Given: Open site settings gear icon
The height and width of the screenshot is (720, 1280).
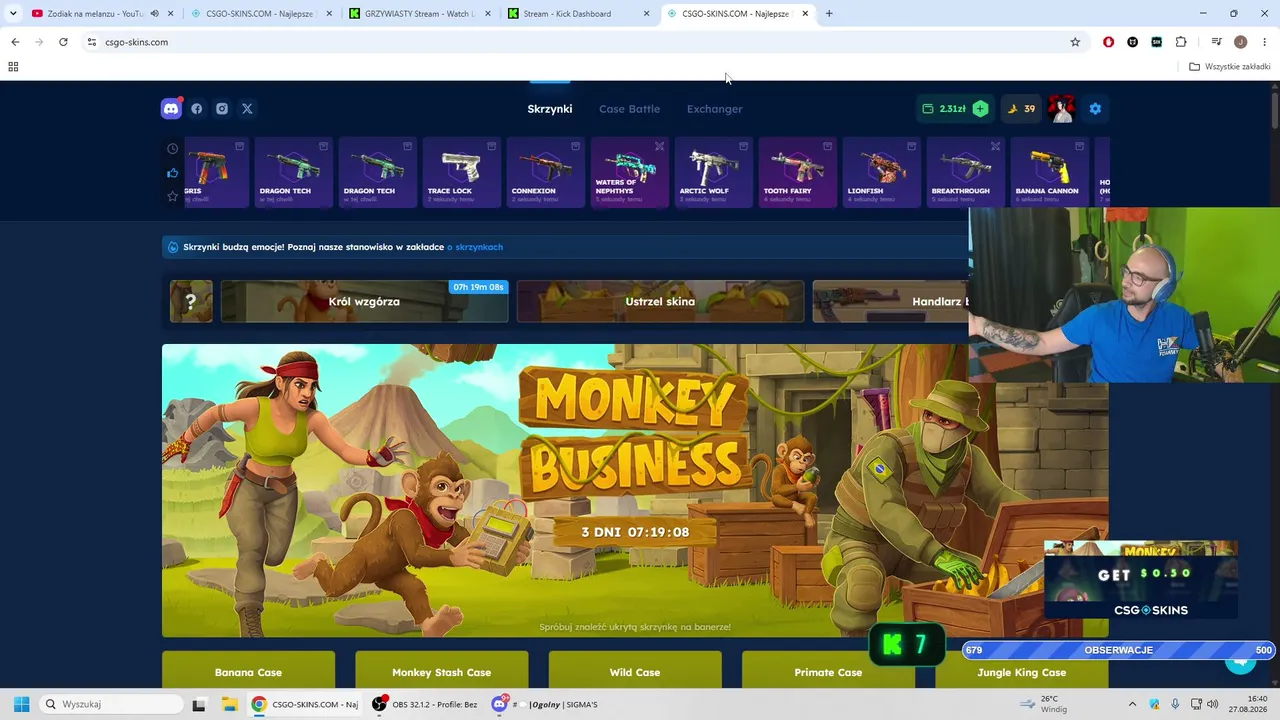Looking at the screenshot, I should coord(1095,109).
